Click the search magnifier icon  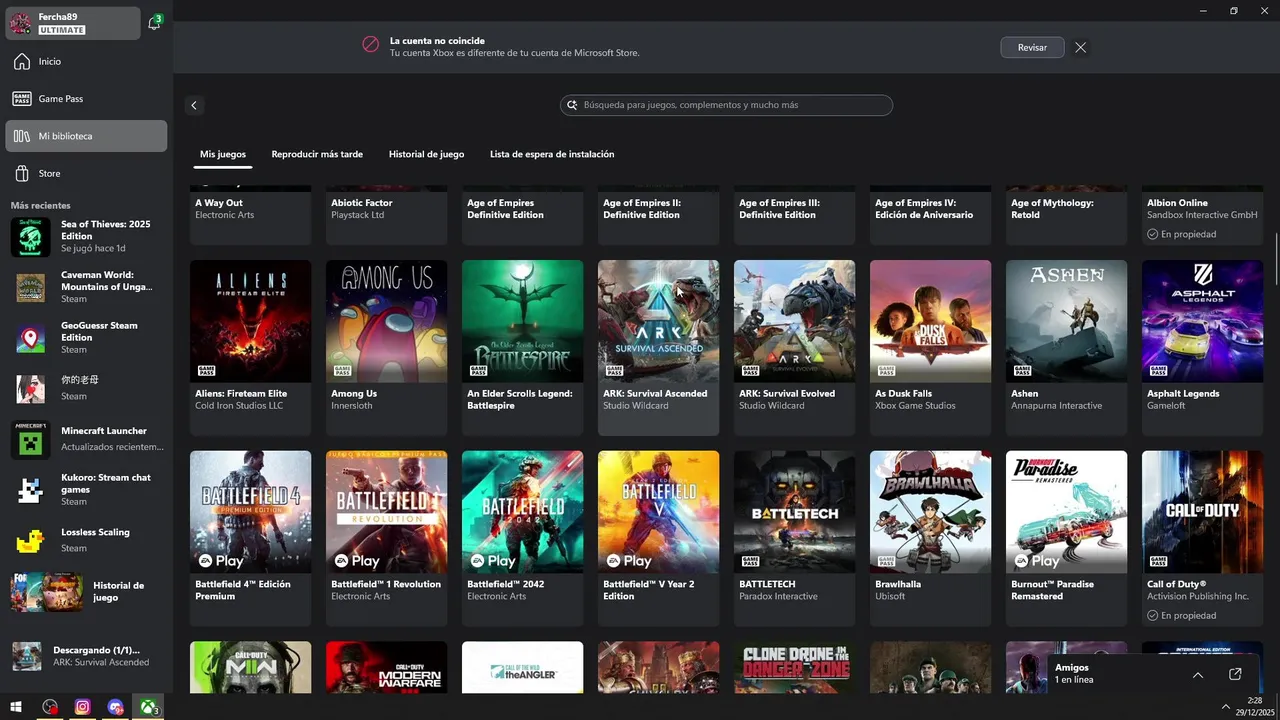(x=572, y=105)
